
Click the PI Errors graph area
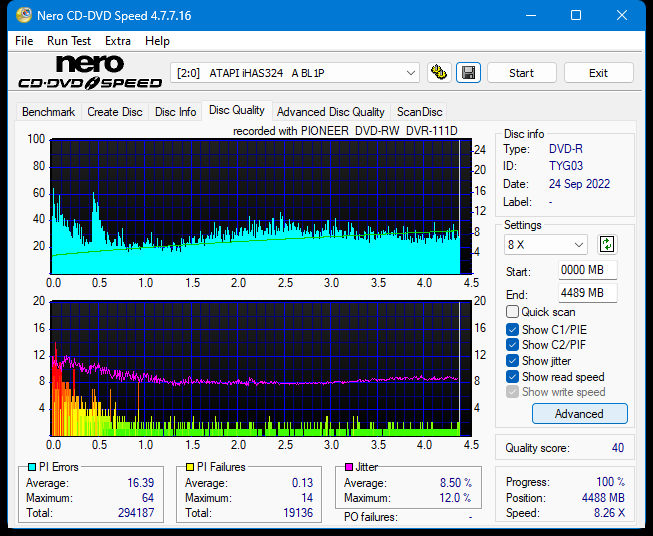pyautogui.click(x=261, y=207)
